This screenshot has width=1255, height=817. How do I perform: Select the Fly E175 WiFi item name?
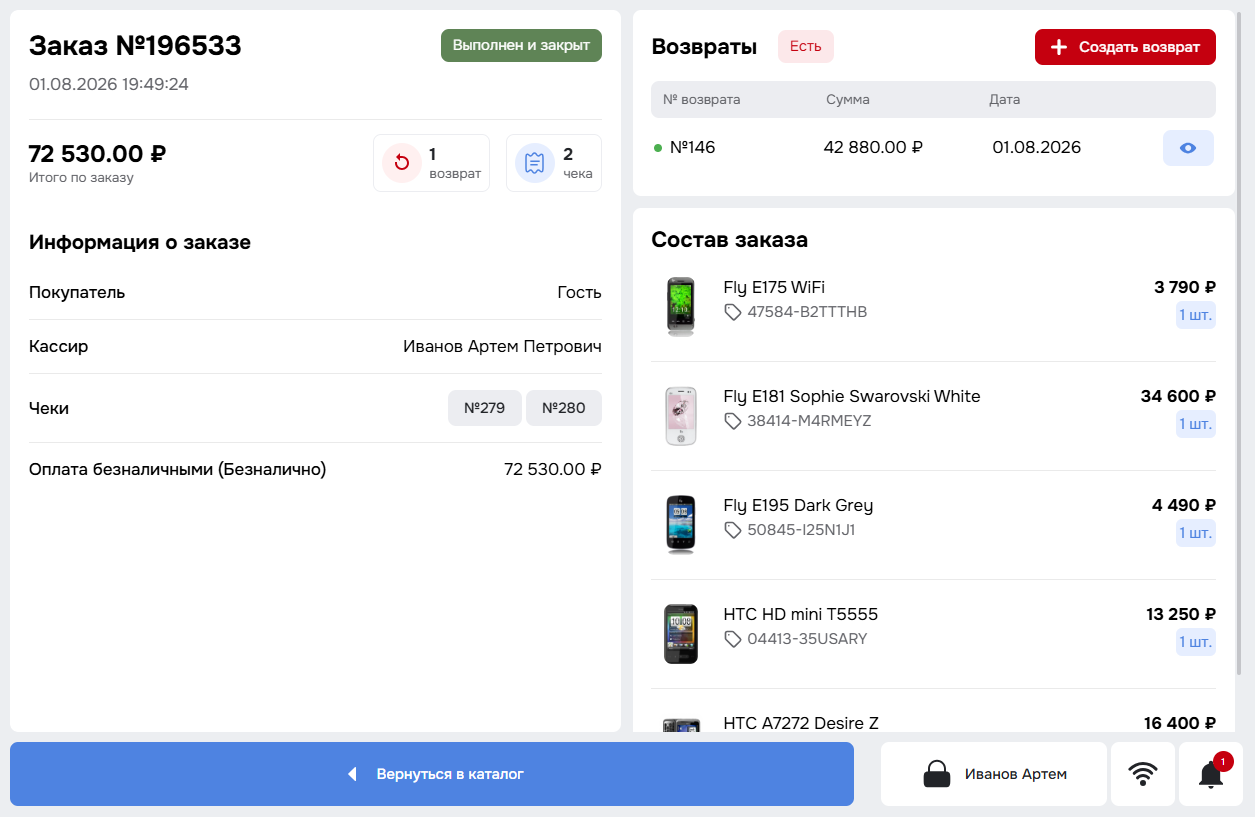[774, 287]
